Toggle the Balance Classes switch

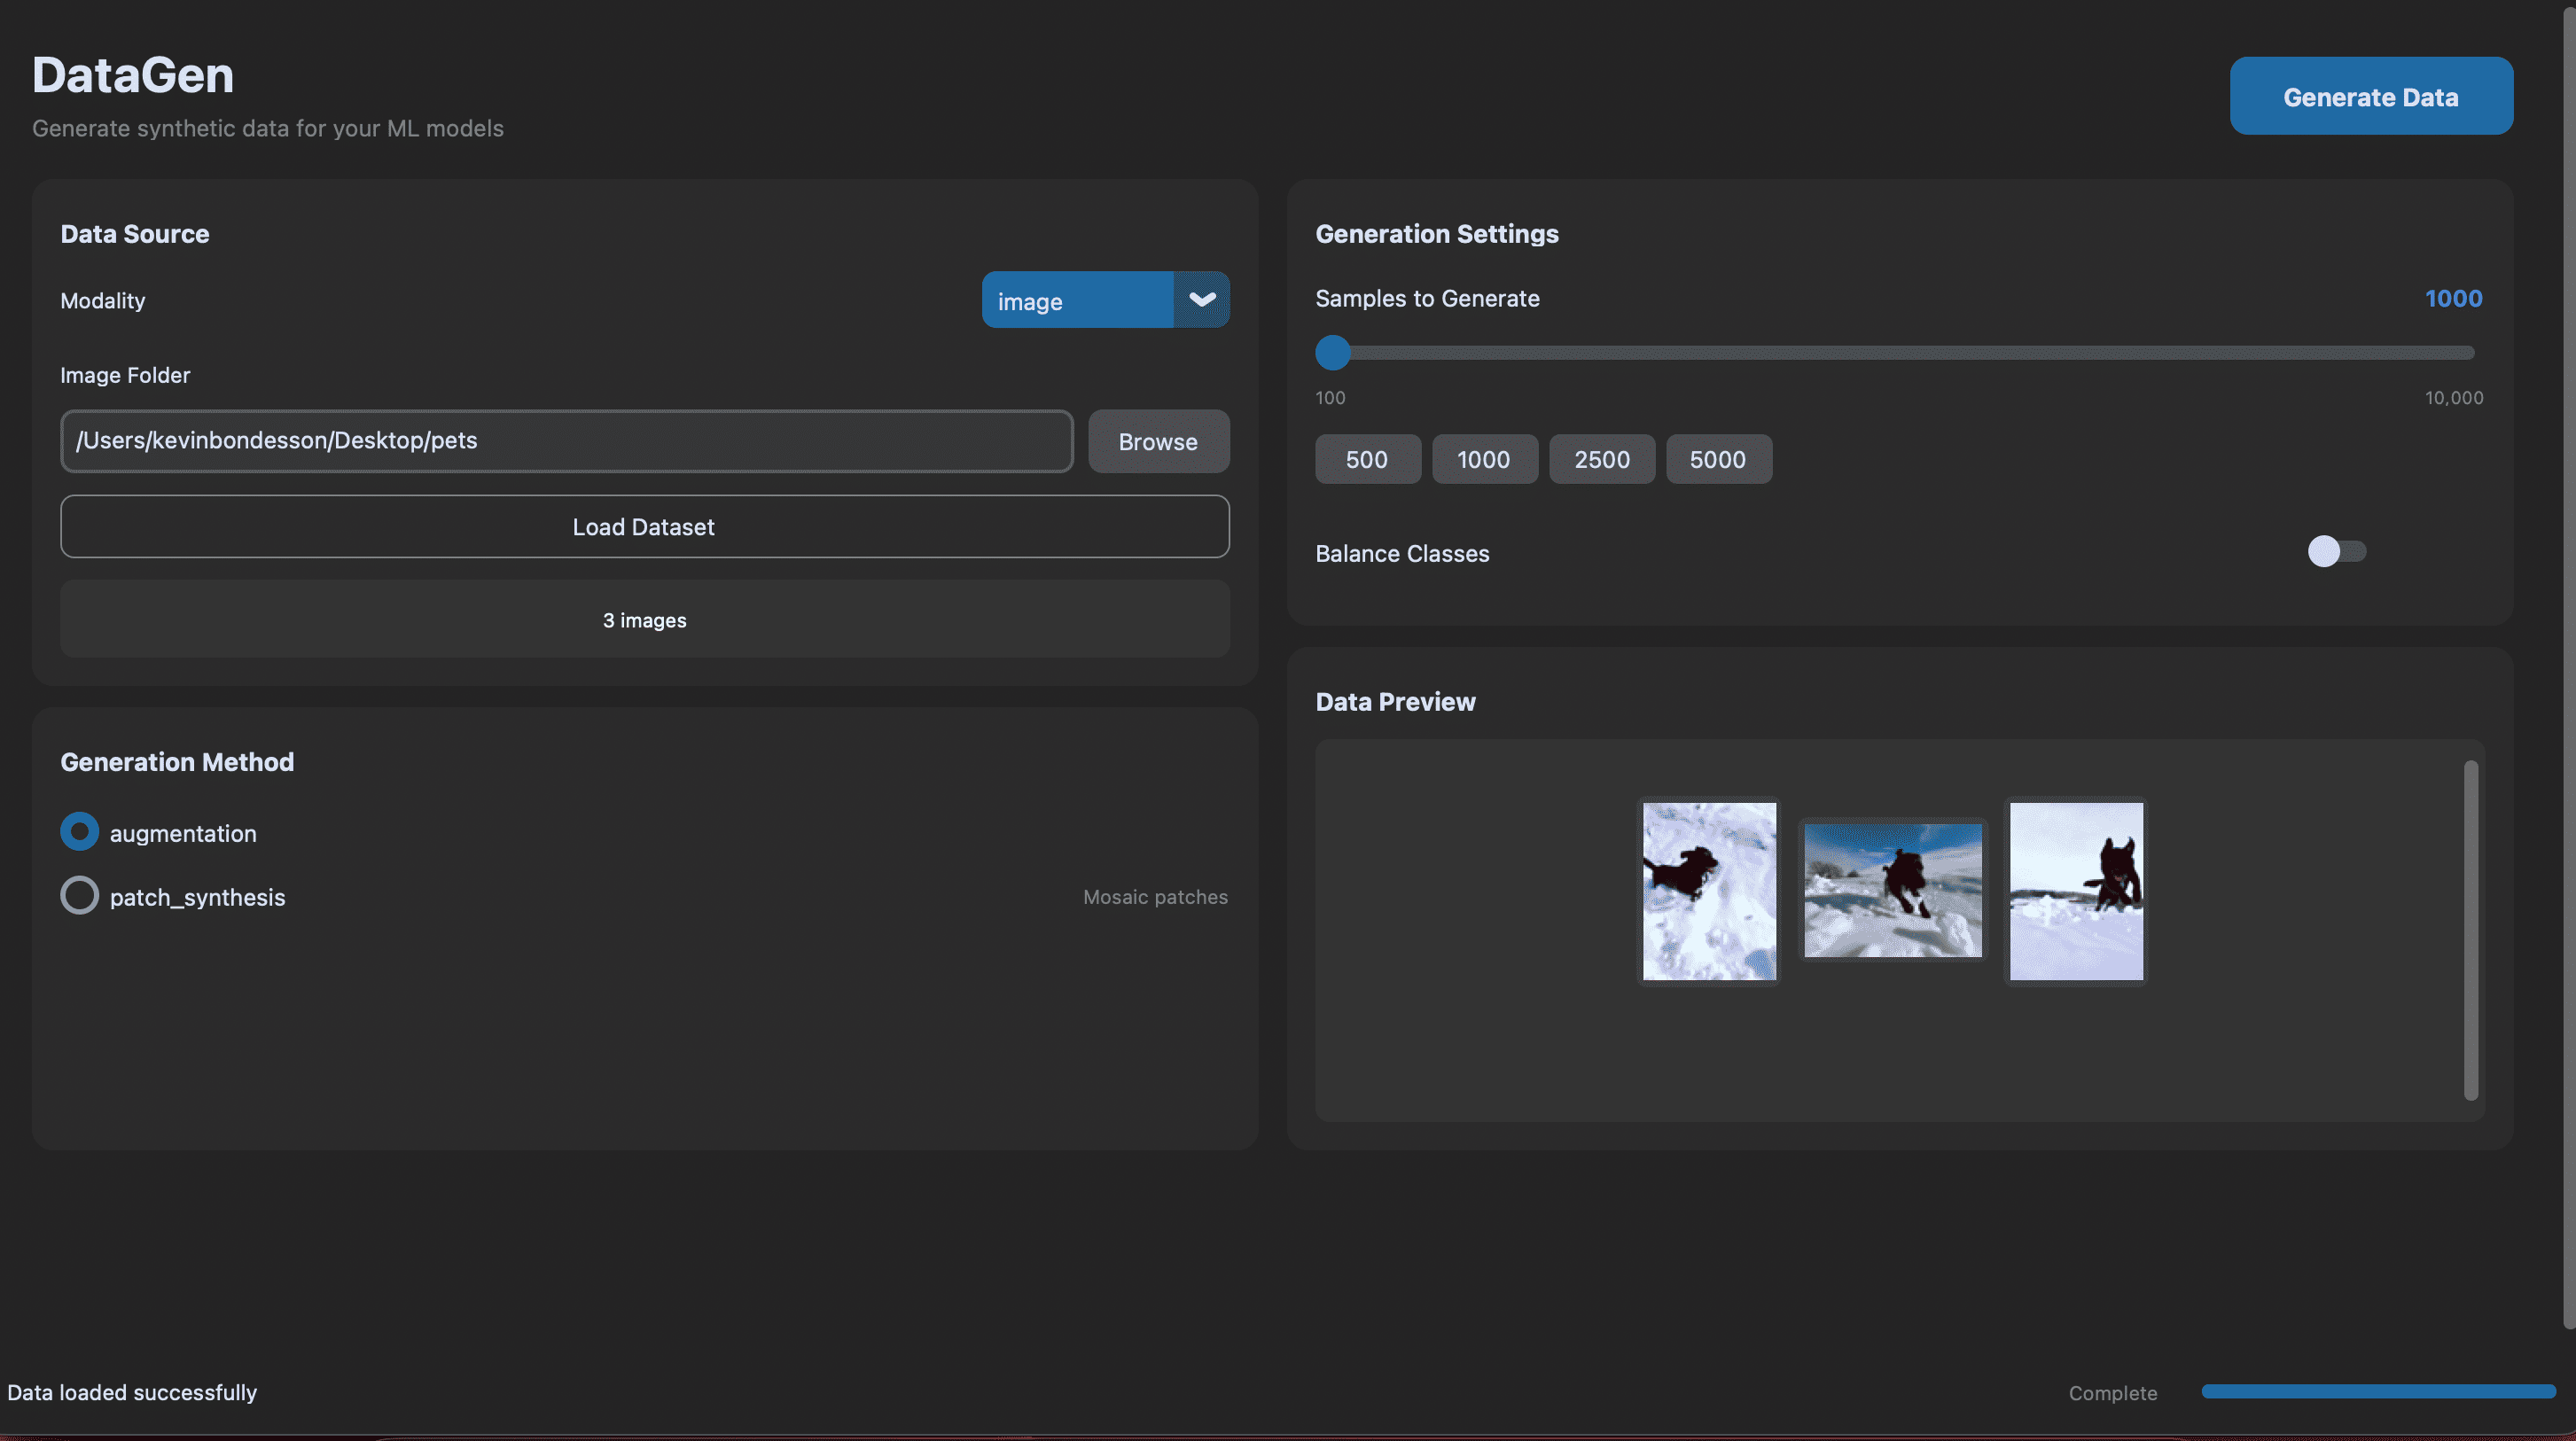tap(2336, 552)
